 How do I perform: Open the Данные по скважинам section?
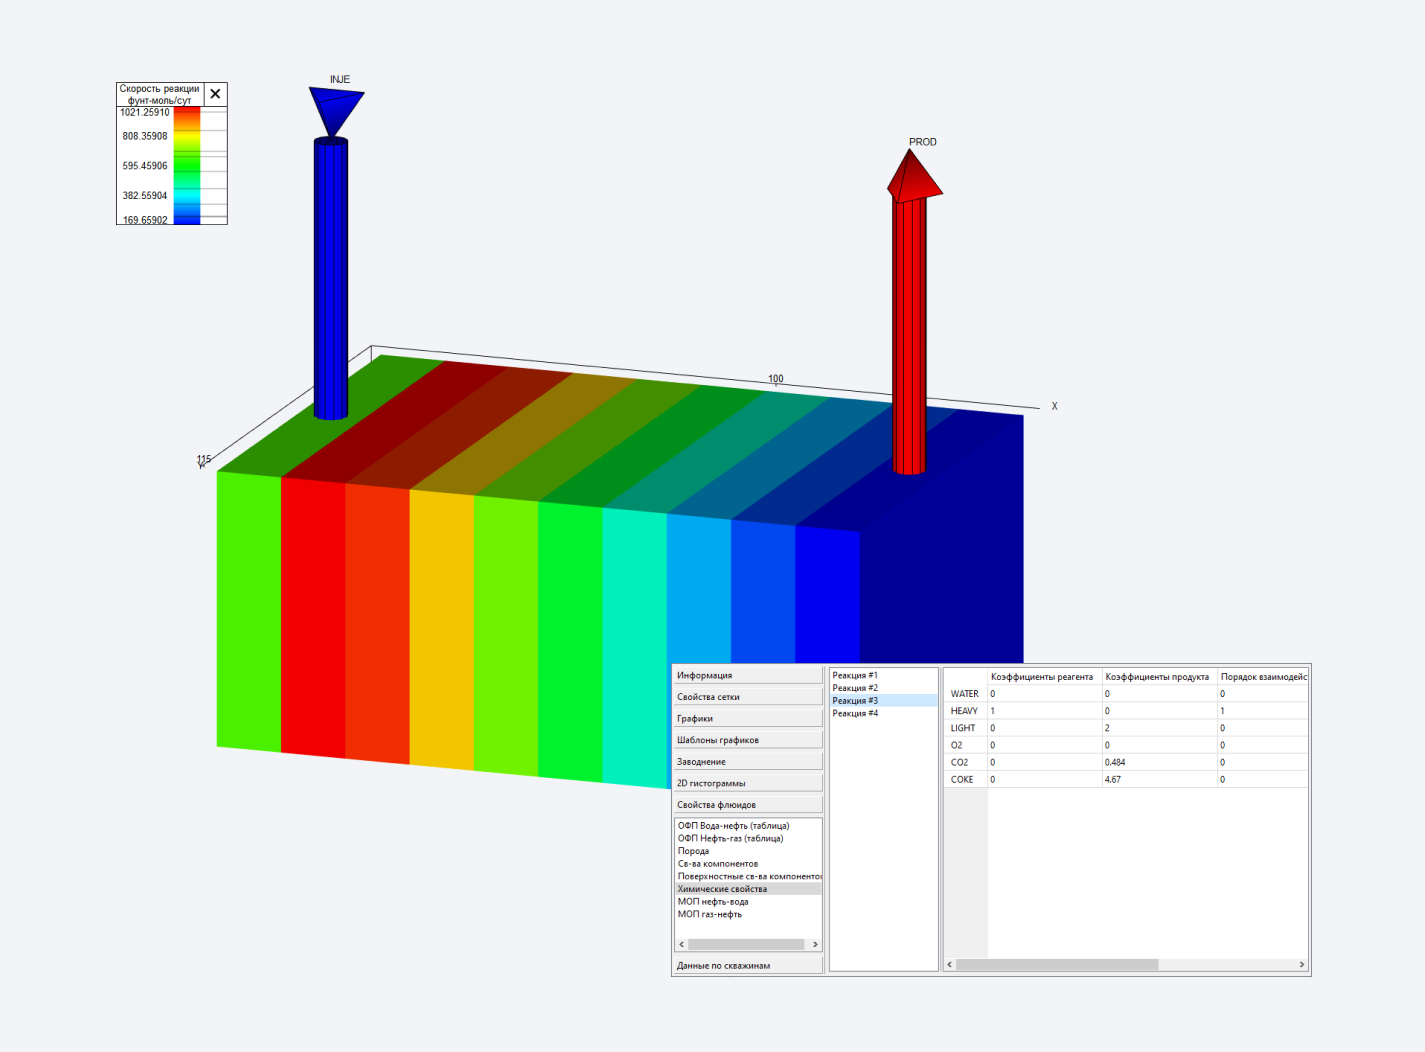[x=748, y=966]
